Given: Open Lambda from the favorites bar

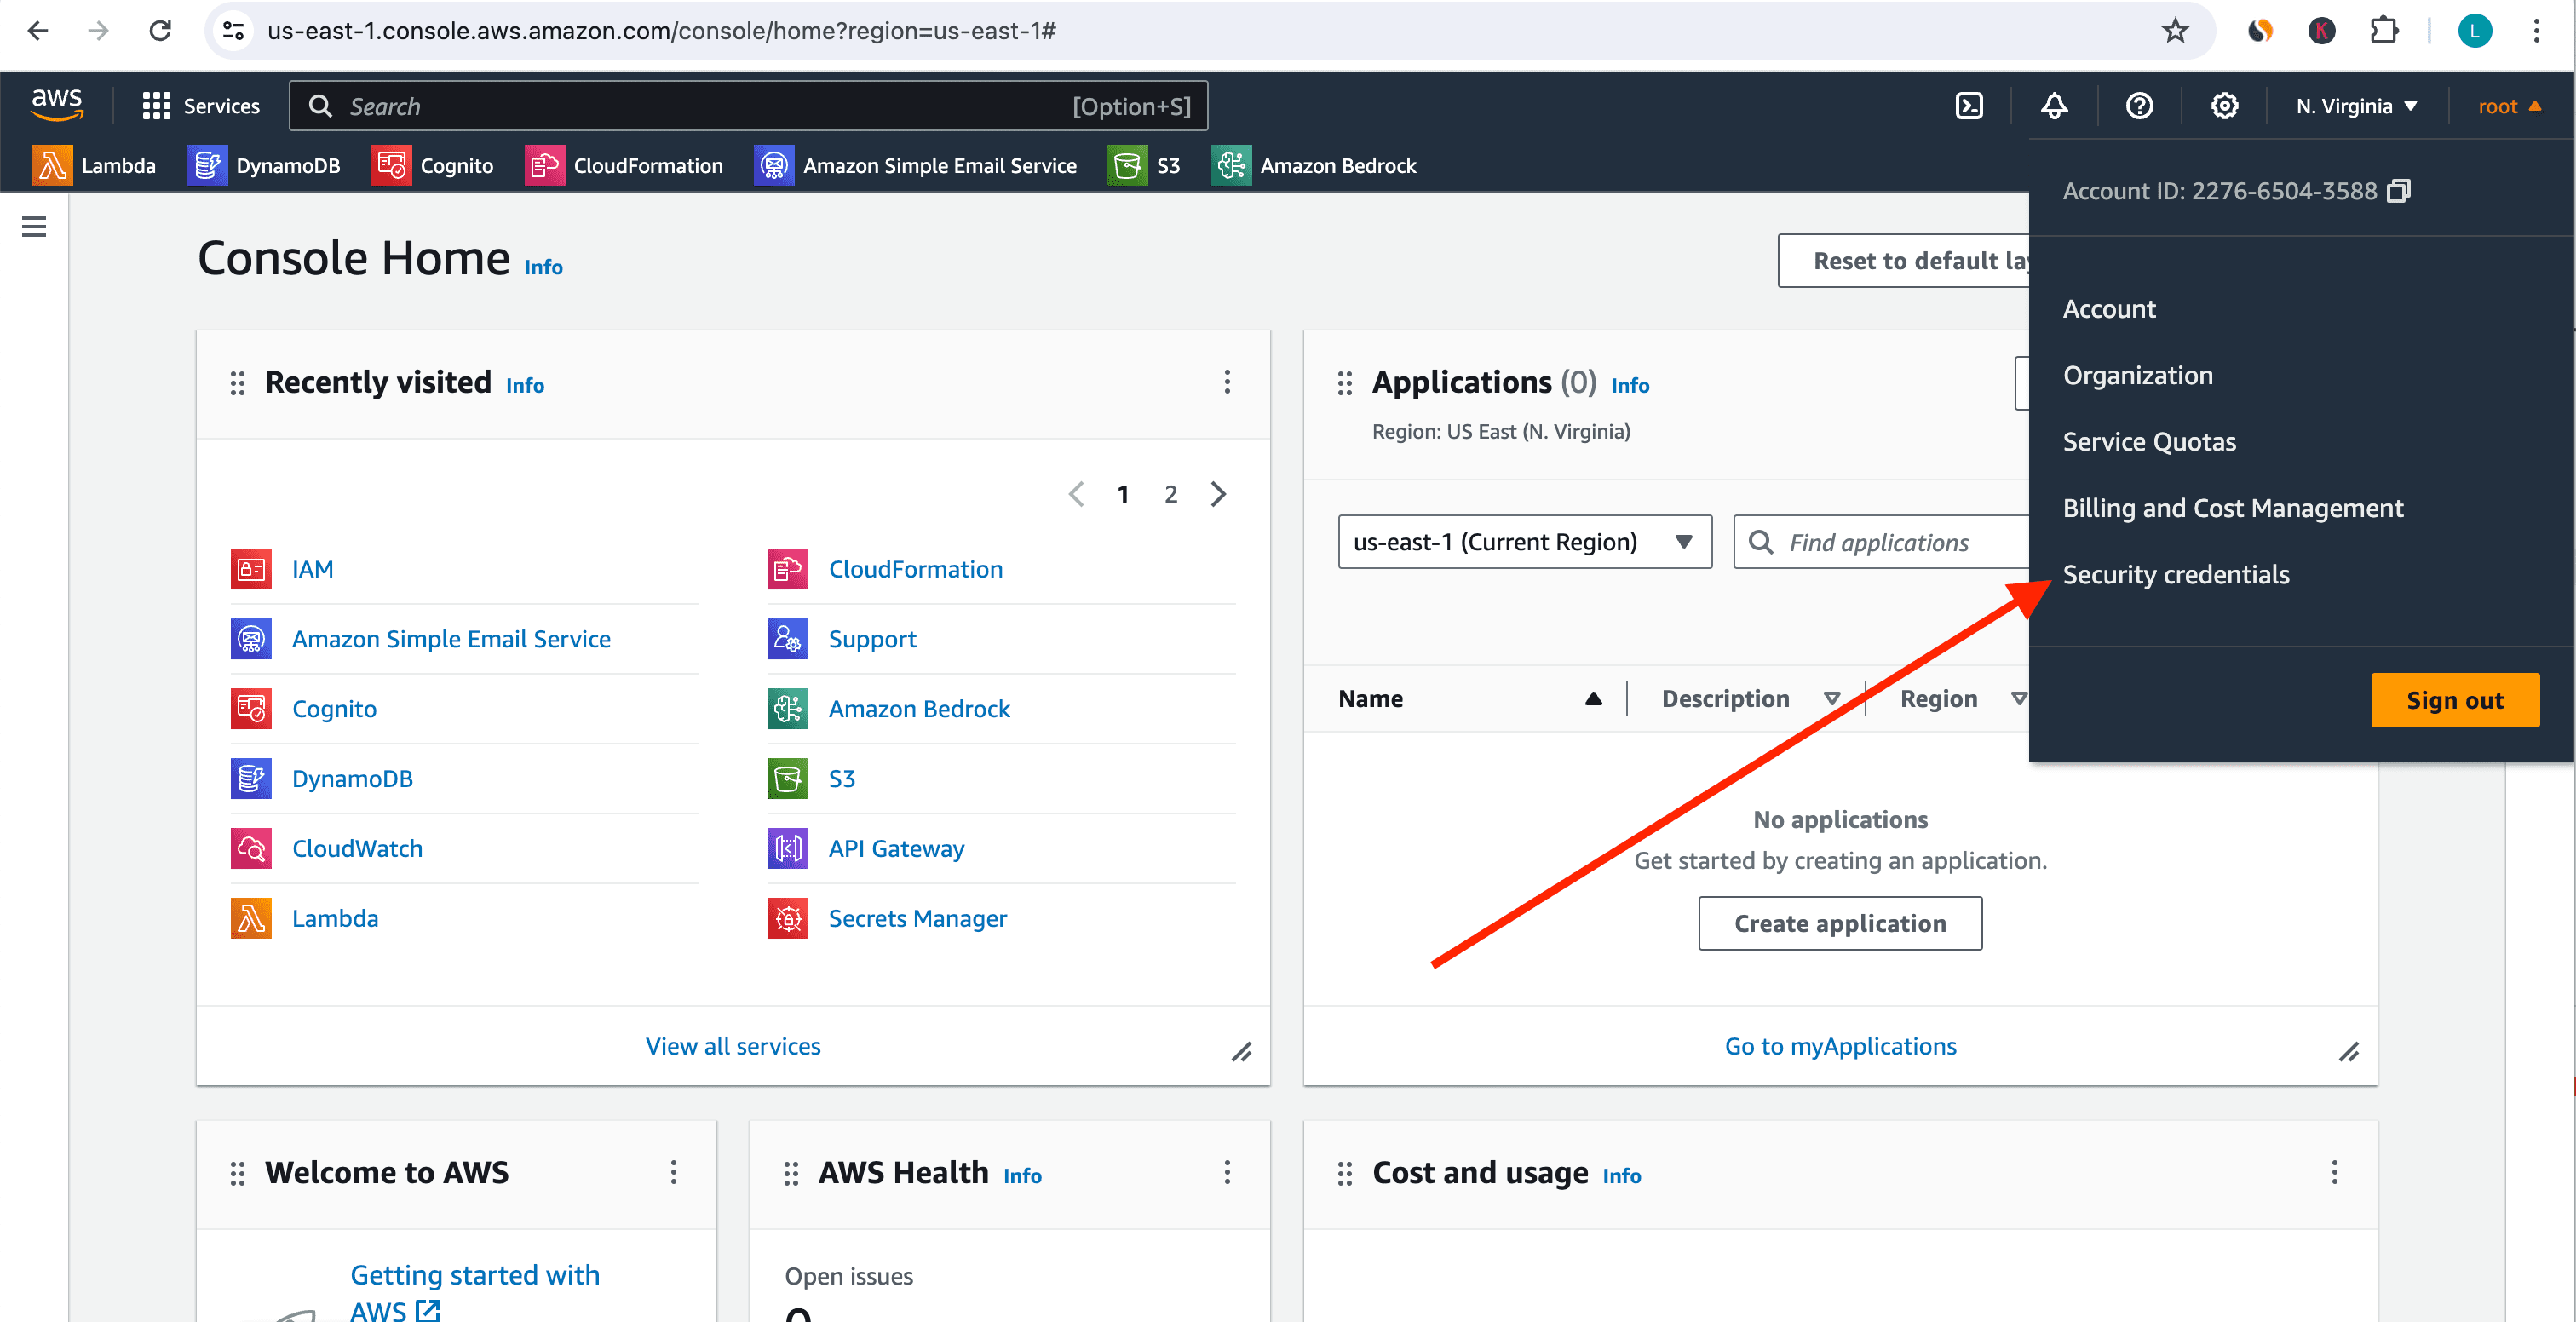Looking at the screenshot, I should (94, 165).
